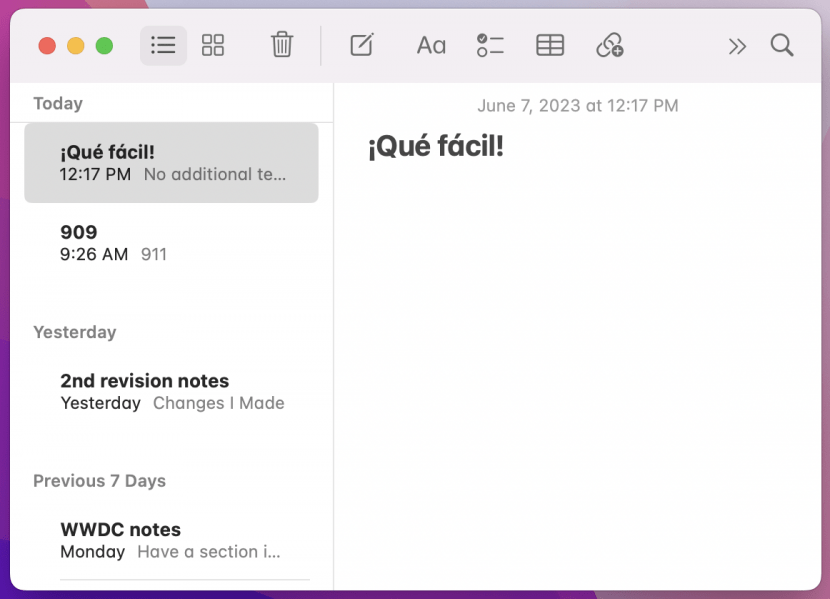Delete the ¡Qué fácil! note

[x=282, y=45]
